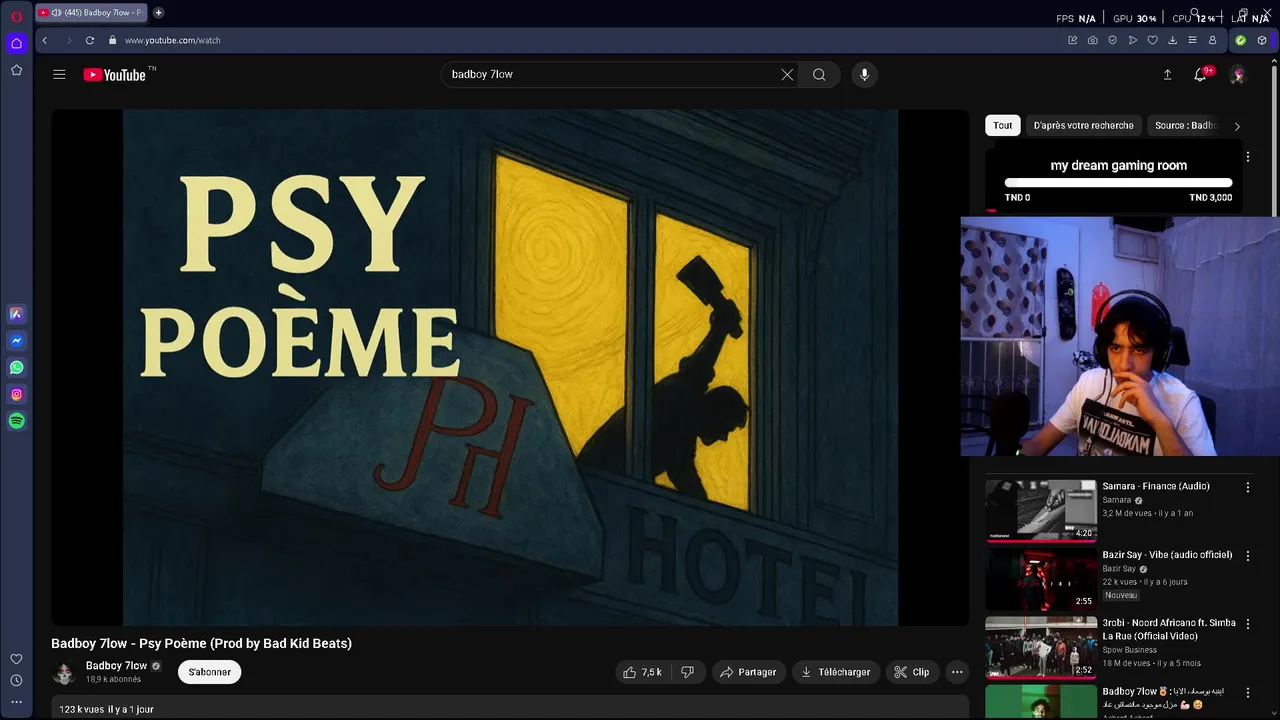Open Spotify in the sidebar

pos(16,422)
